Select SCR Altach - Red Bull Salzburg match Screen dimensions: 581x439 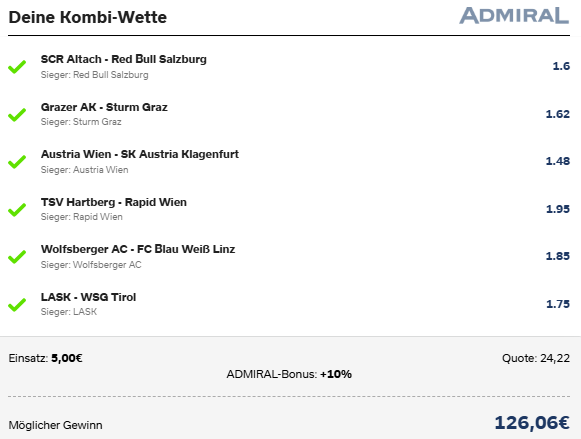coord(124,59)
